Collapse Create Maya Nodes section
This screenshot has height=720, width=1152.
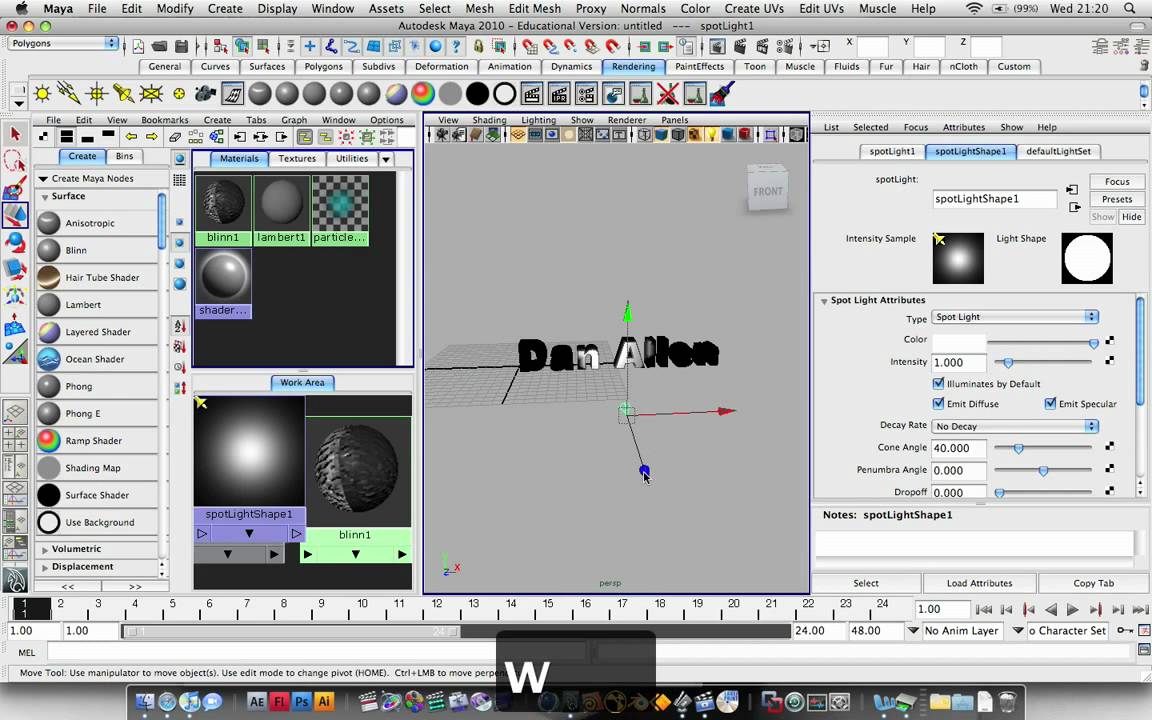(43, 179)
